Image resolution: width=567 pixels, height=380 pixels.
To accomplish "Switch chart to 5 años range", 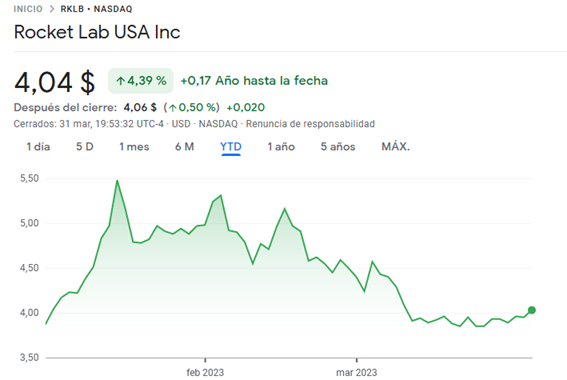I will coord(338,147).
